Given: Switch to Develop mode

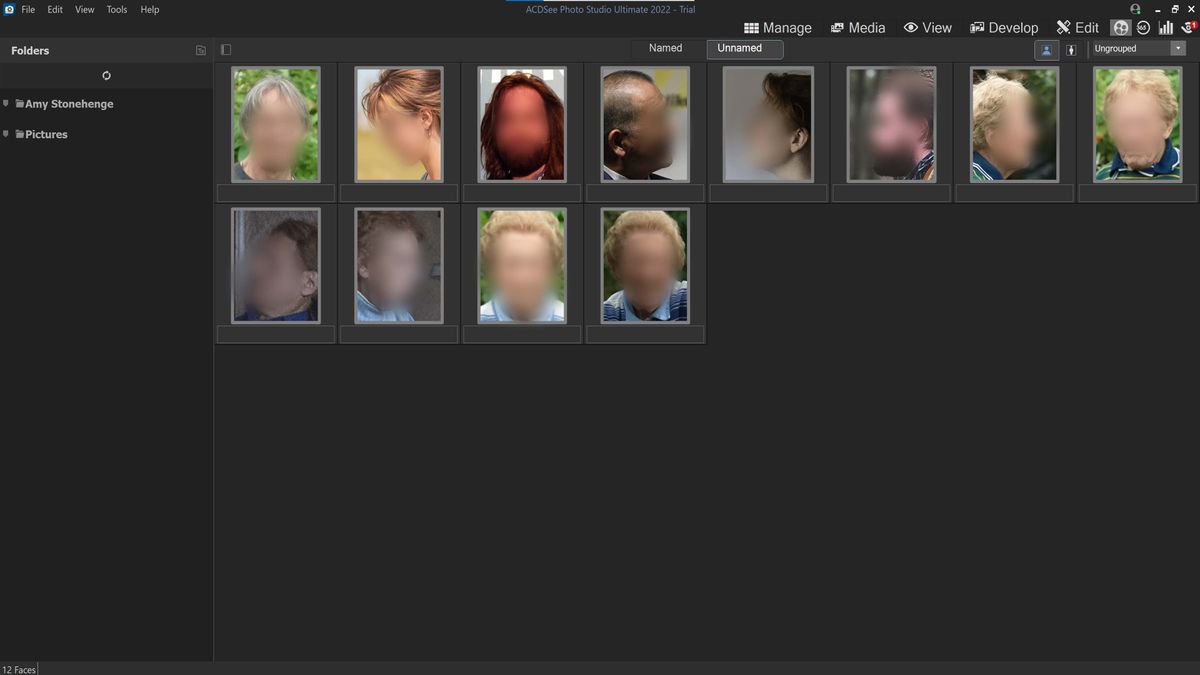Looking at the screenshot, I should coord(1004,28).
